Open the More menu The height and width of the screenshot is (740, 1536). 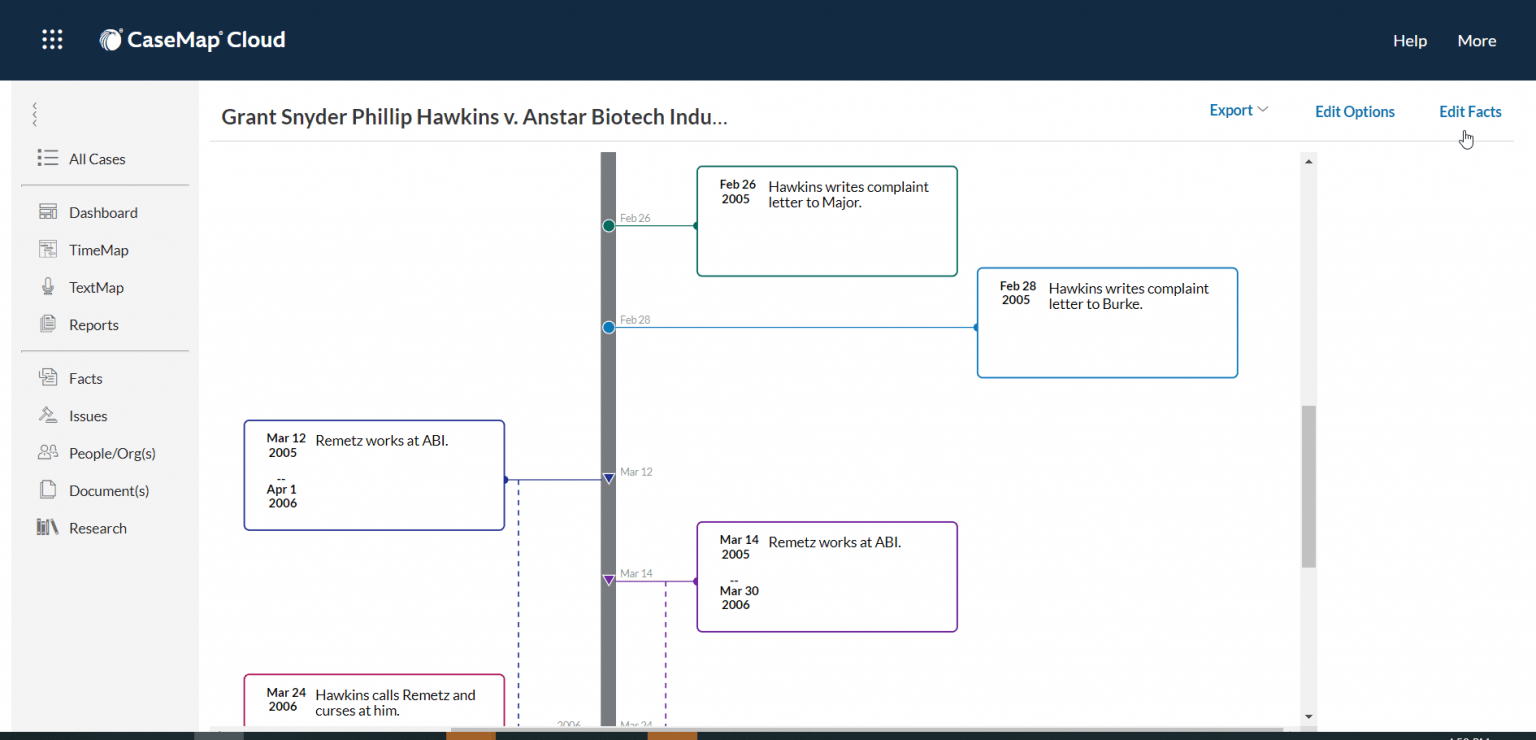(1477, 40)
